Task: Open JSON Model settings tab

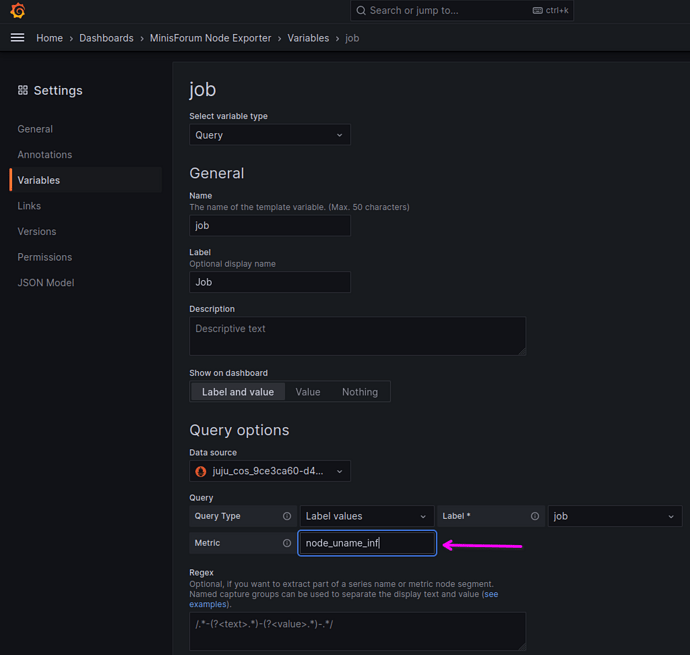Action: tap(46, 283)
